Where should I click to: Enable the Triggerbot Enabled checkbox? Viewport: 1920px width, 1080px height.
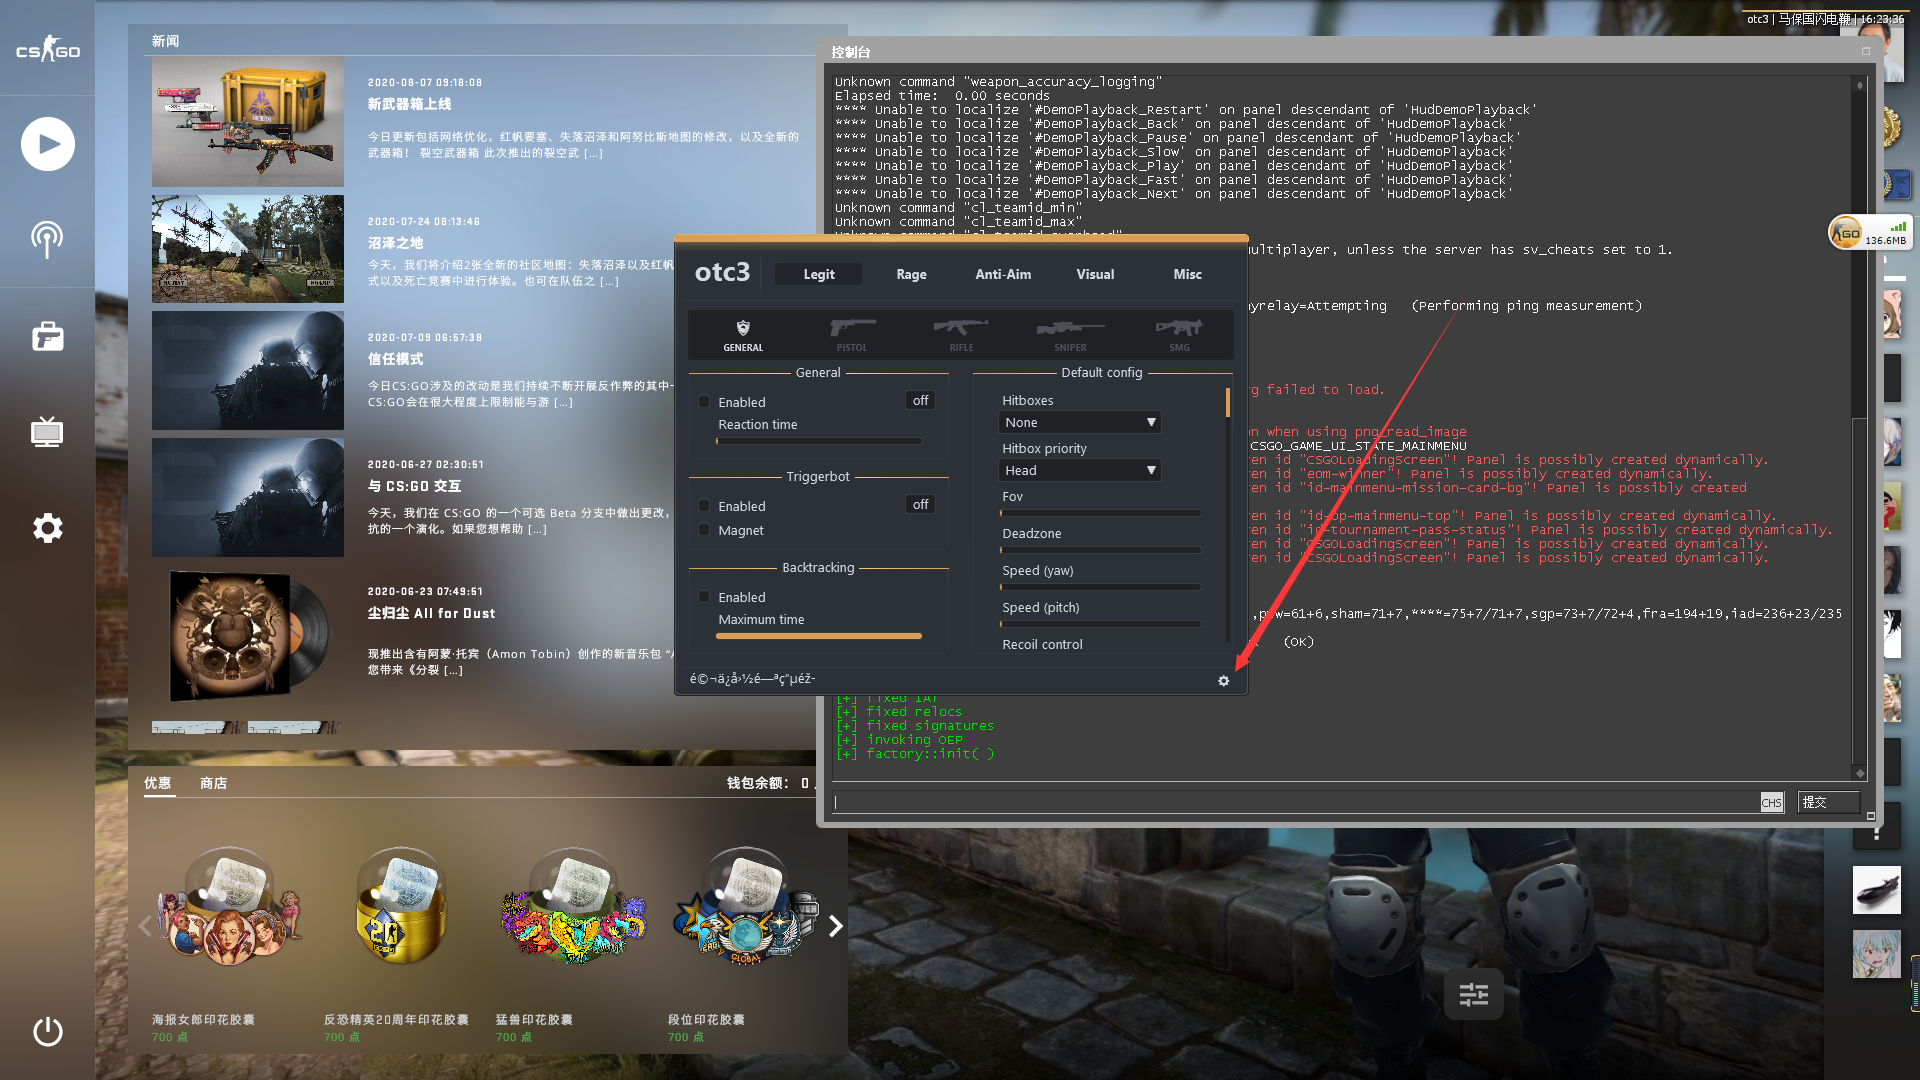[x=704, y=505]
